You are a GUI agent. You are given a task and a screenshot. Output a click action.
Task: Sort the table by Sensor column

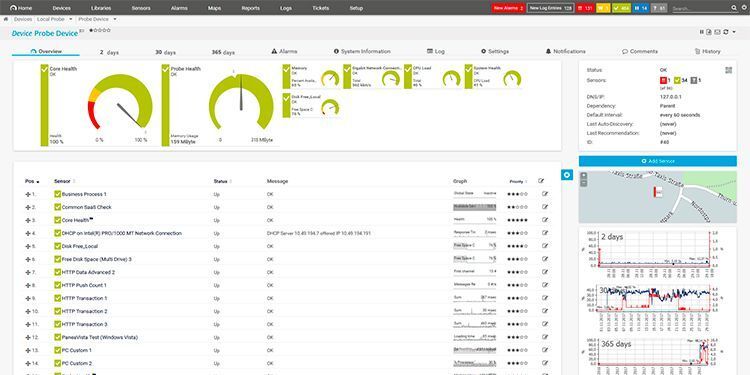pyautogui.click(x=65, y=181)
